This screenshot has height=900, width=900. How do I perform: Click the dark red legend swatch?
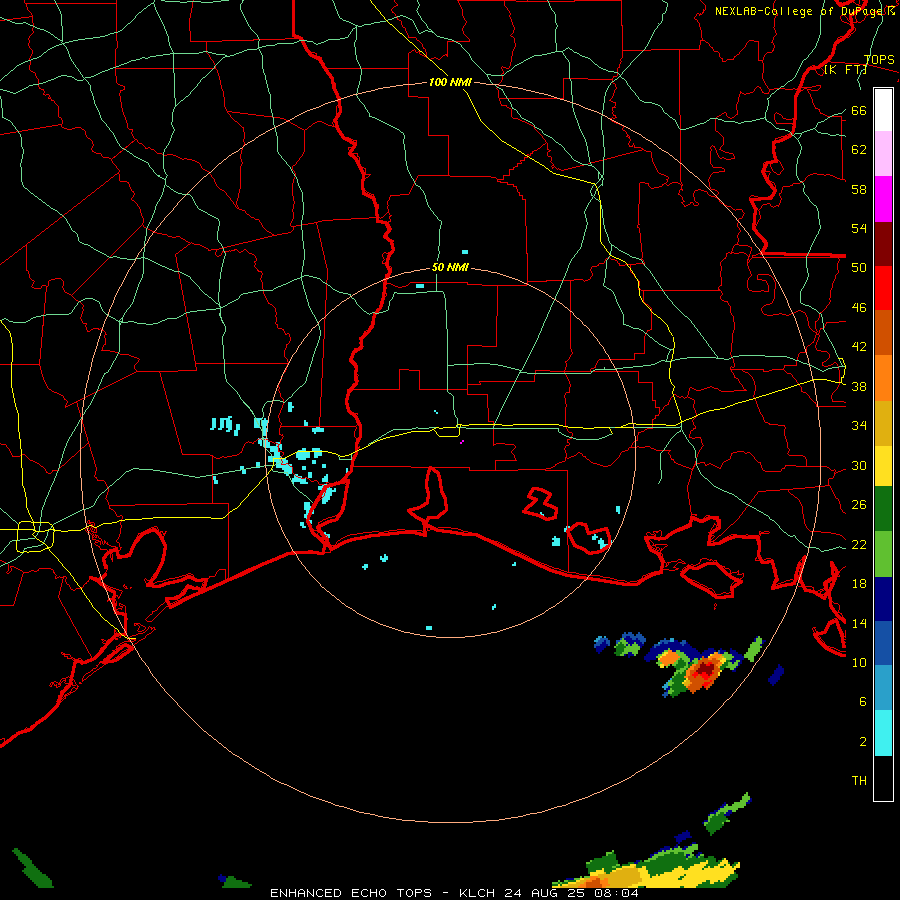(x=883, y=244)
